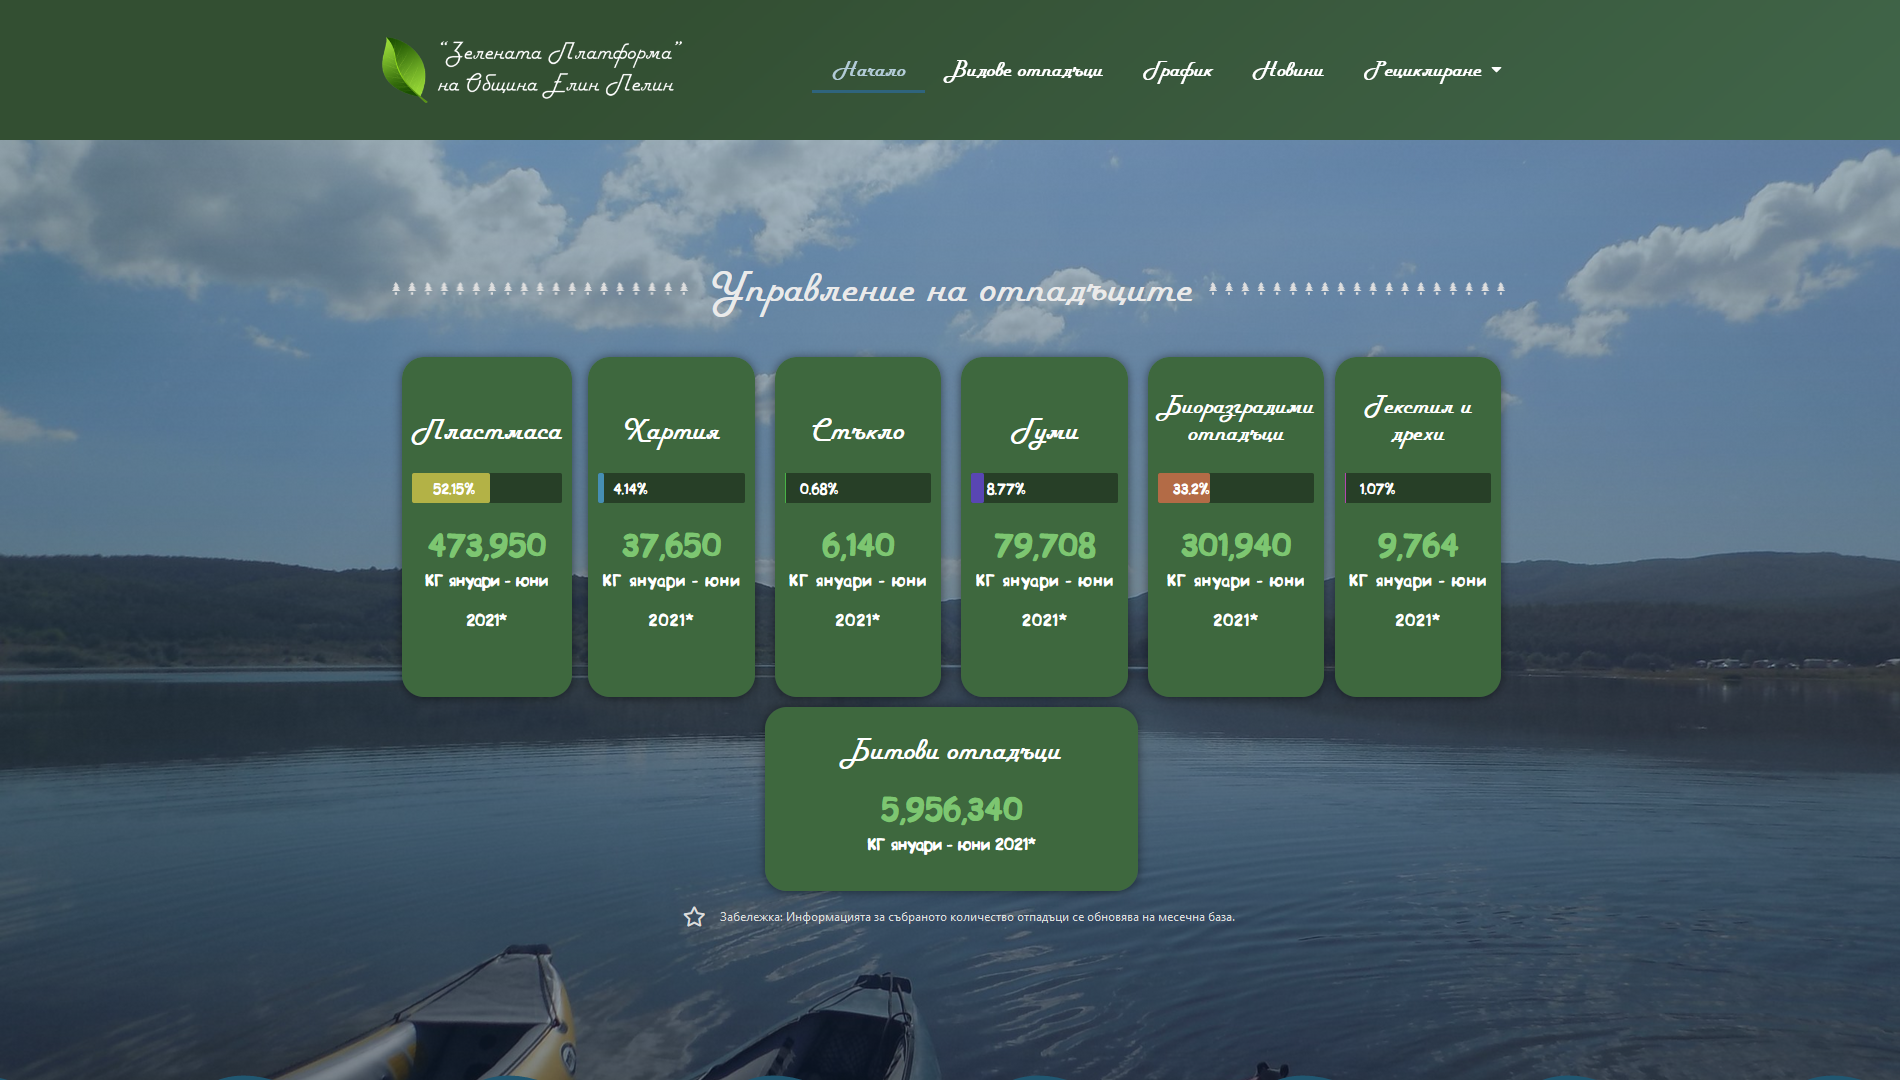
Task: Click the 5,956,340 household waste total
Action: pos(950,809)
